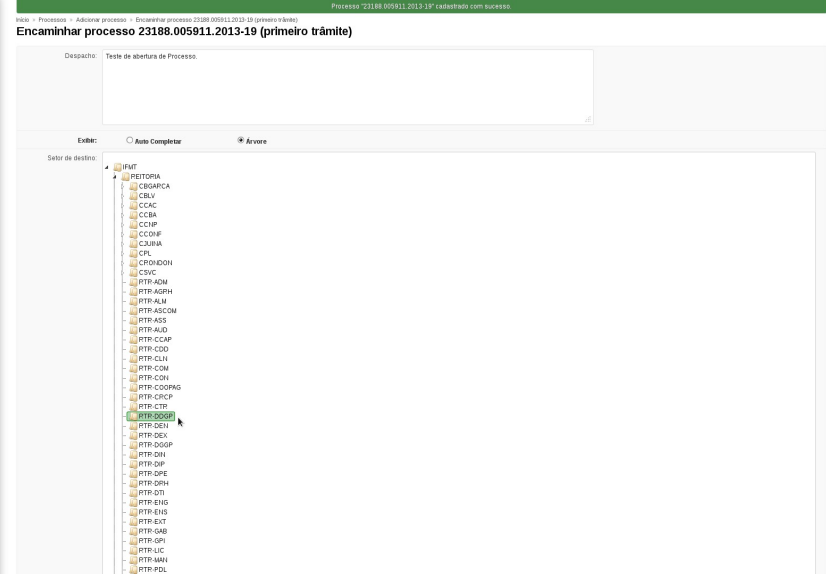Screen dimensions: 826x576
Task: Expand the CSVC tree node
Action: (x=123, y=272)
